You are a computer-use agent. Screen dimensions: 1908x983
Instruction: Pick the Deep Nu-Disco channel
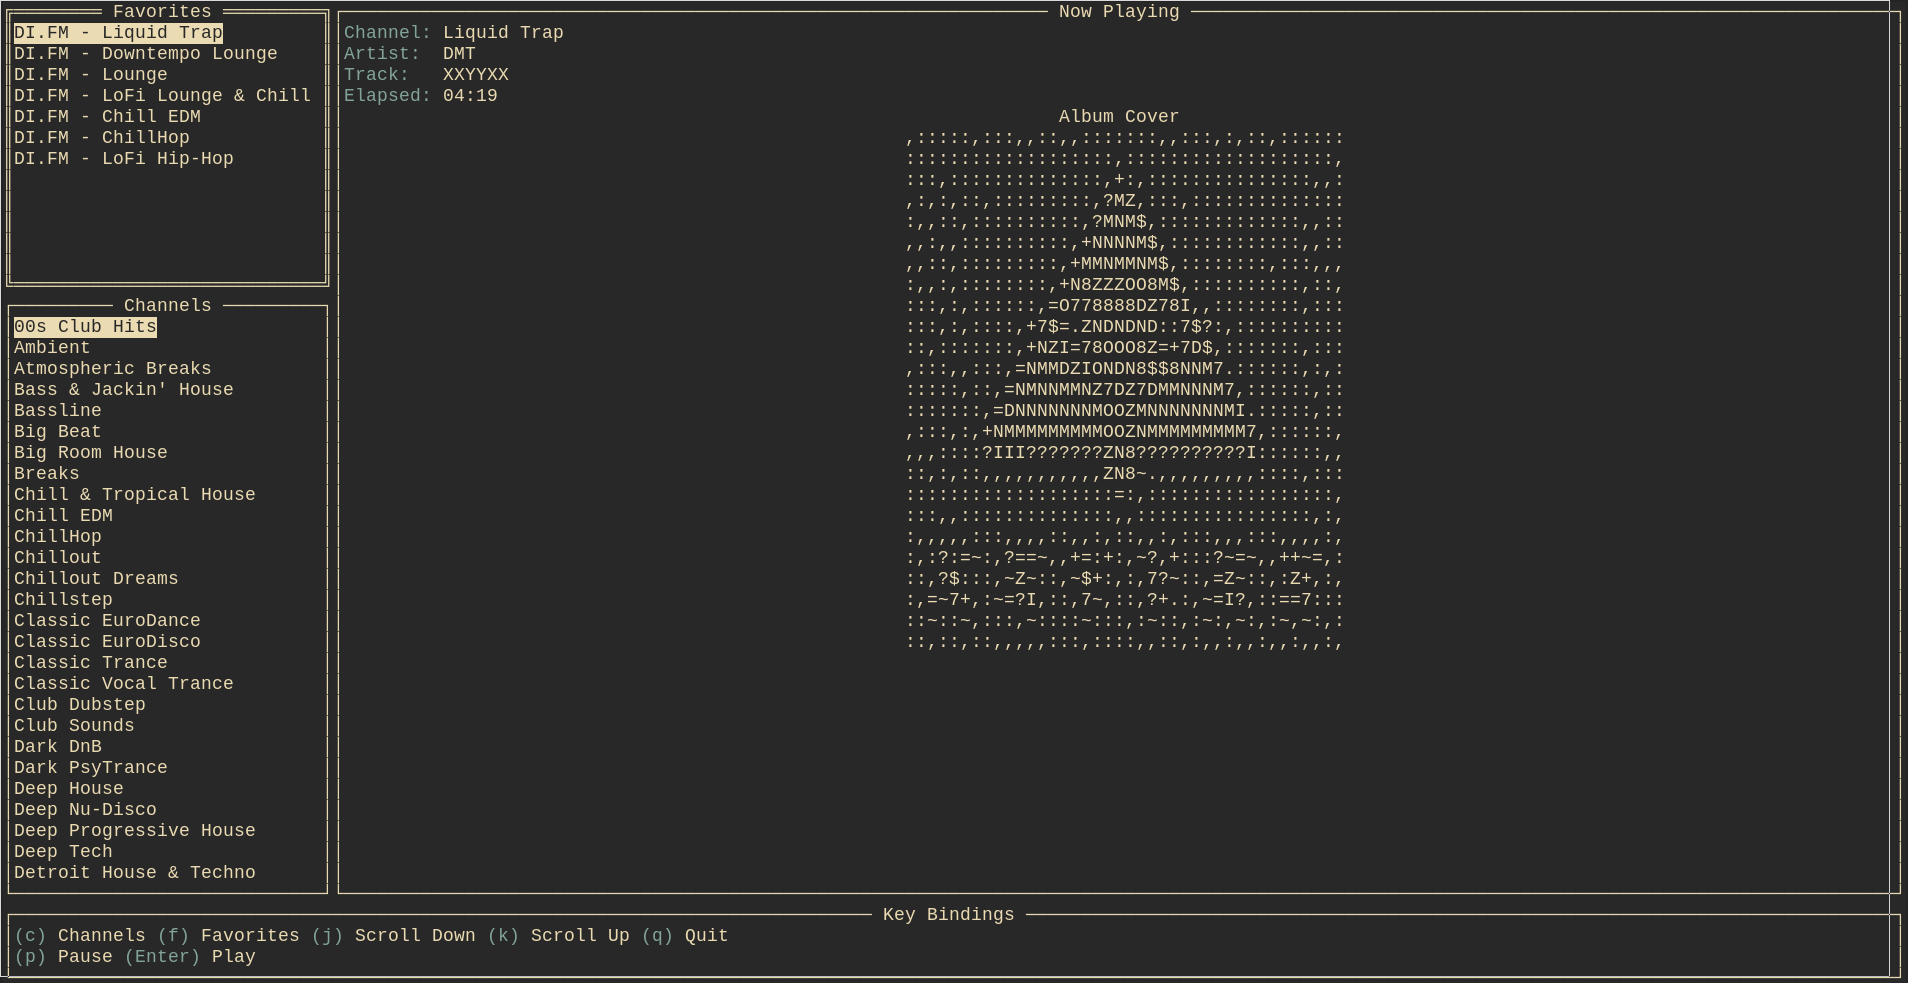pos(85,809)
